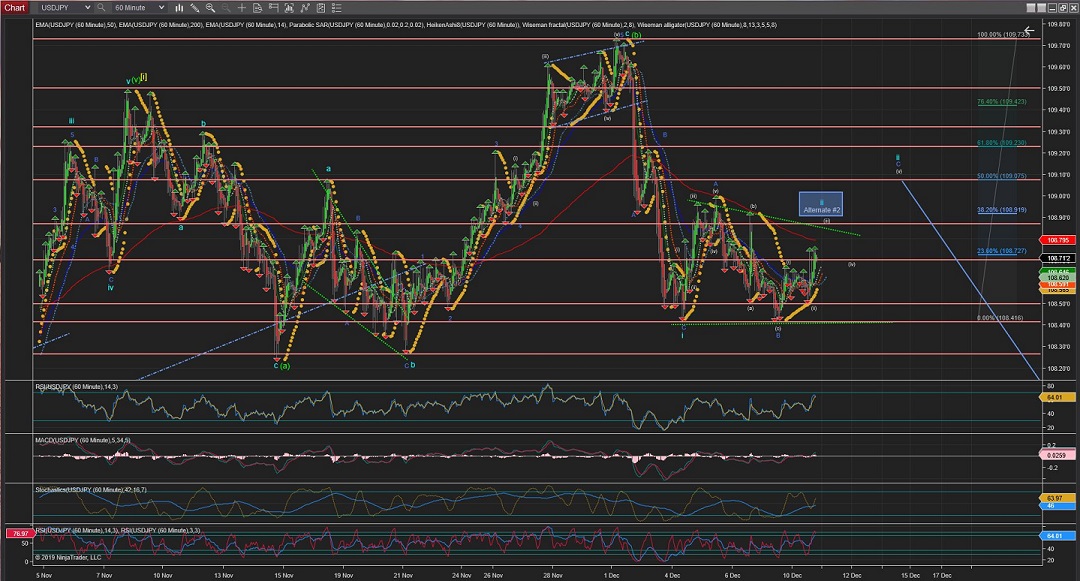
Task: Click the indicator list label at chart top
Action: coord(406,25)
